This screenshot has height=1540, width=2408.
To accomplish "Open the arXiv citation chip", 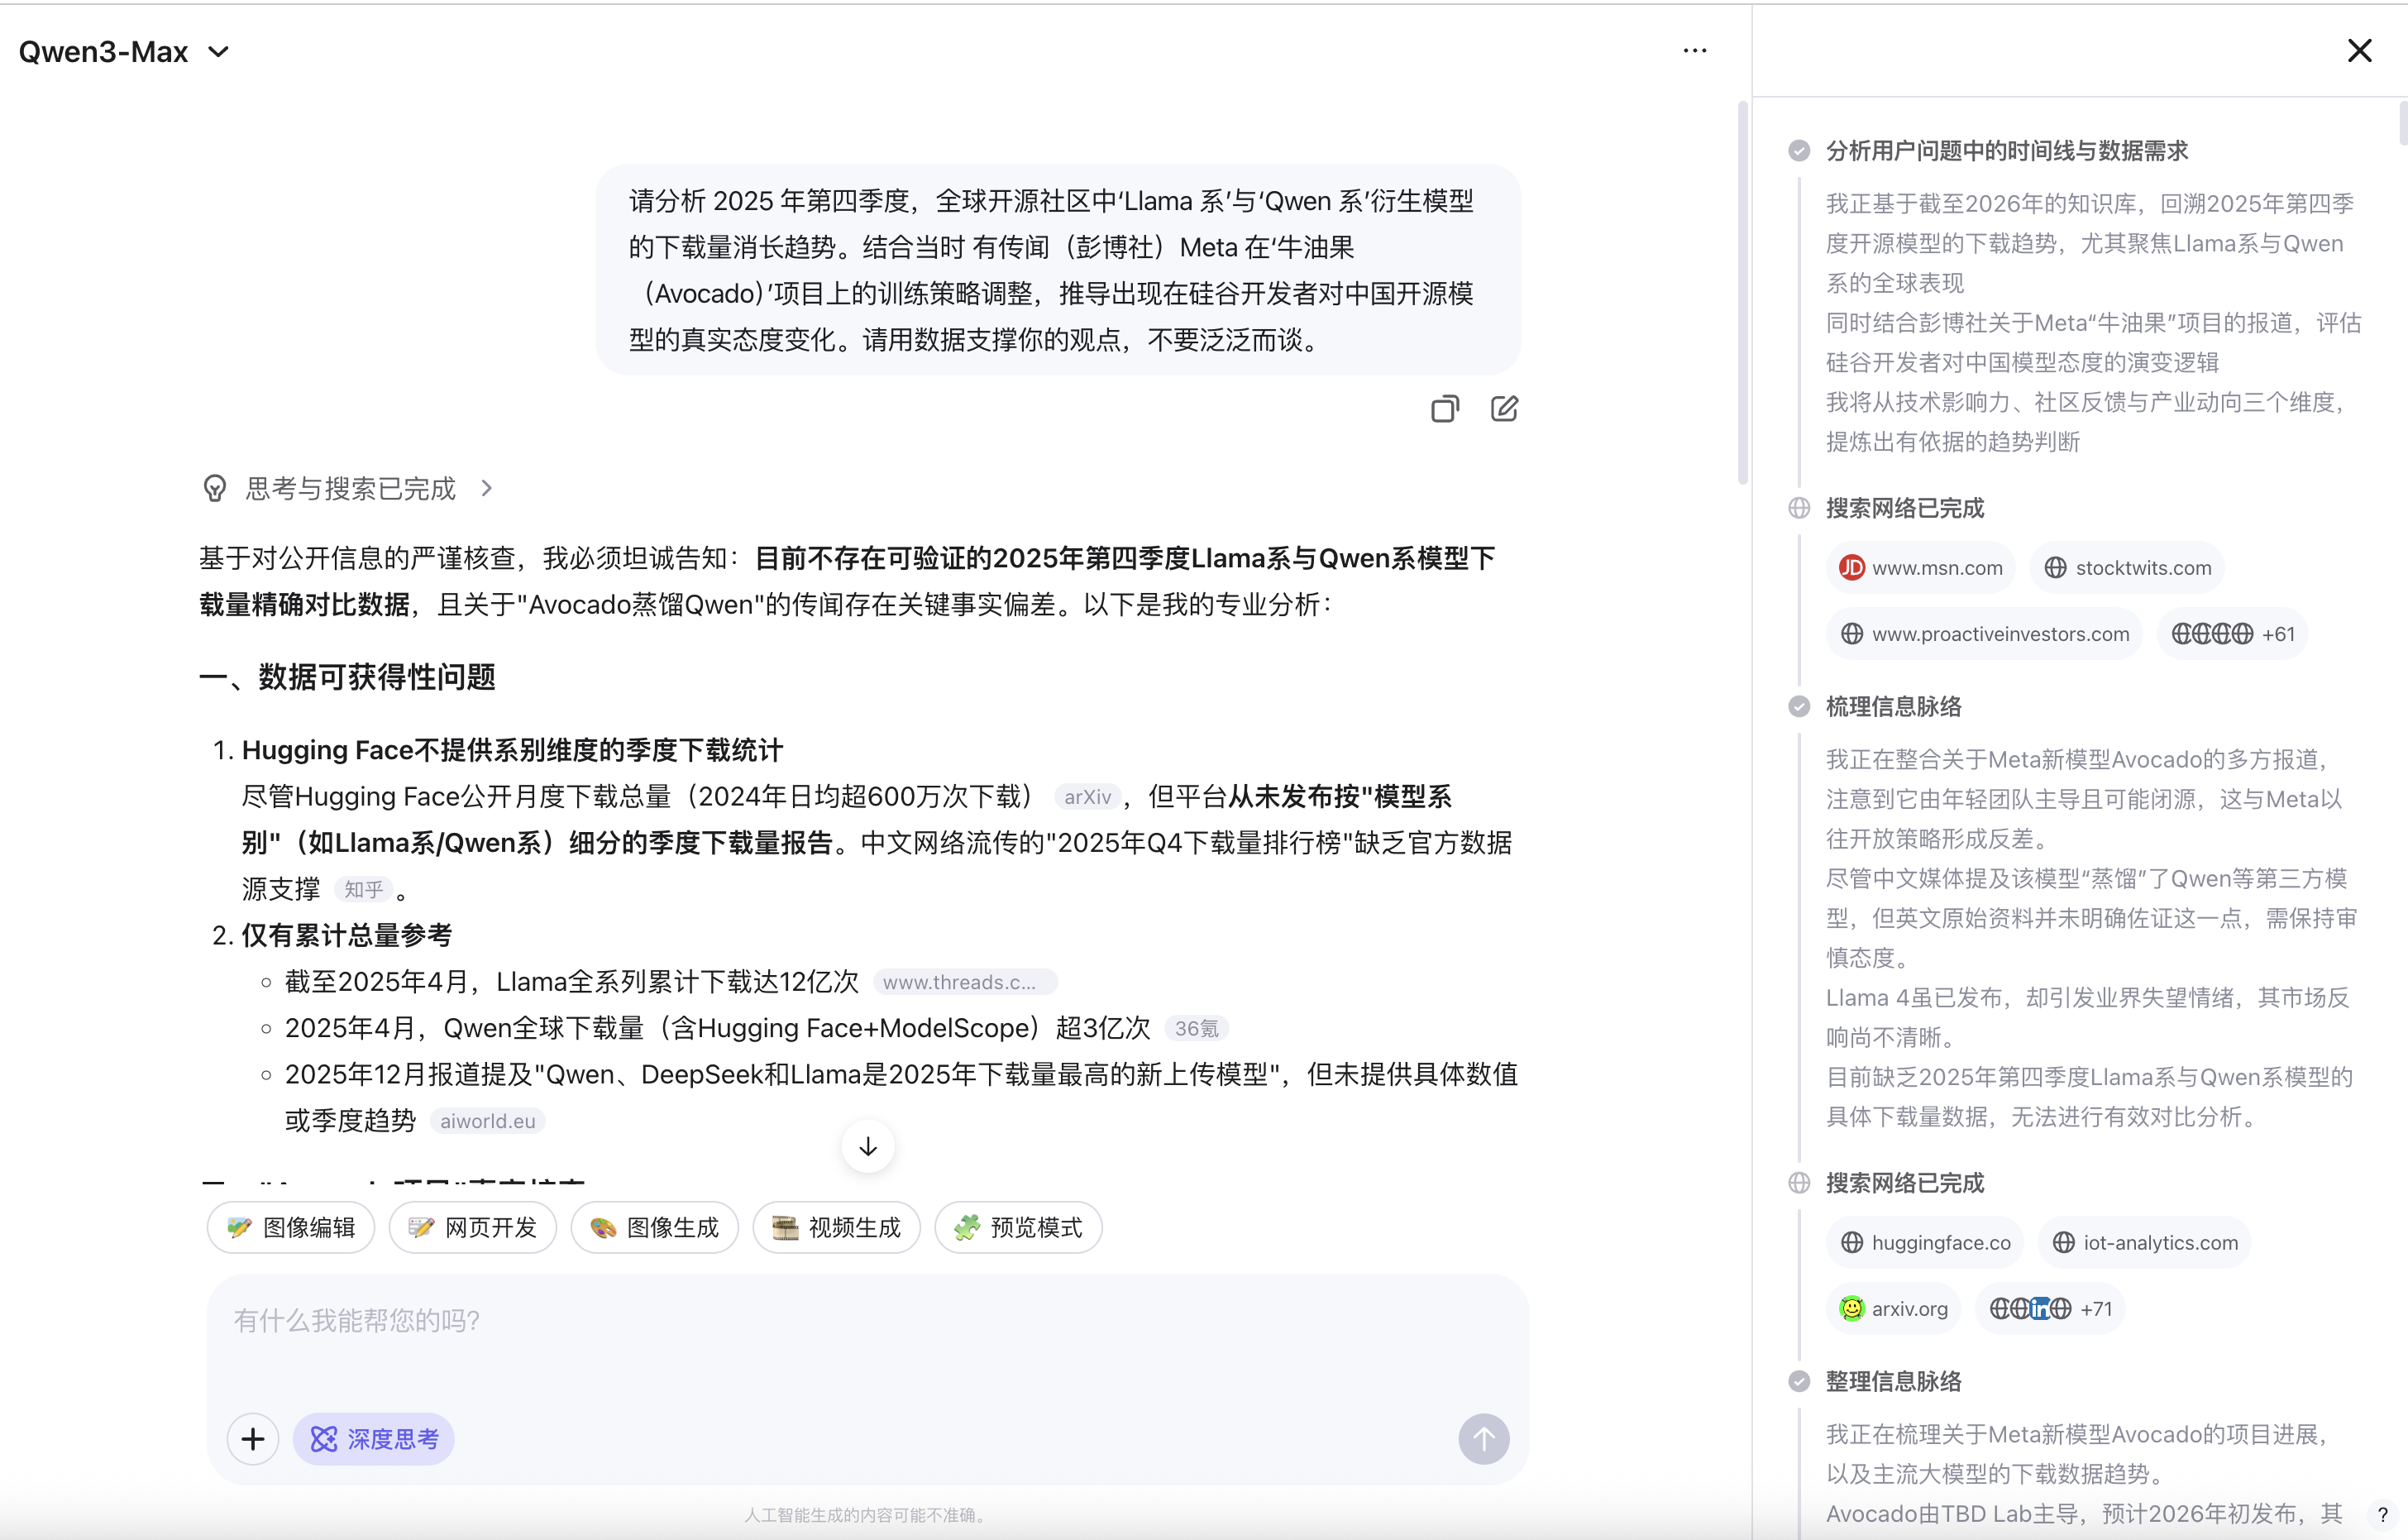I will pyautogui.click(x=1087, y=797).
